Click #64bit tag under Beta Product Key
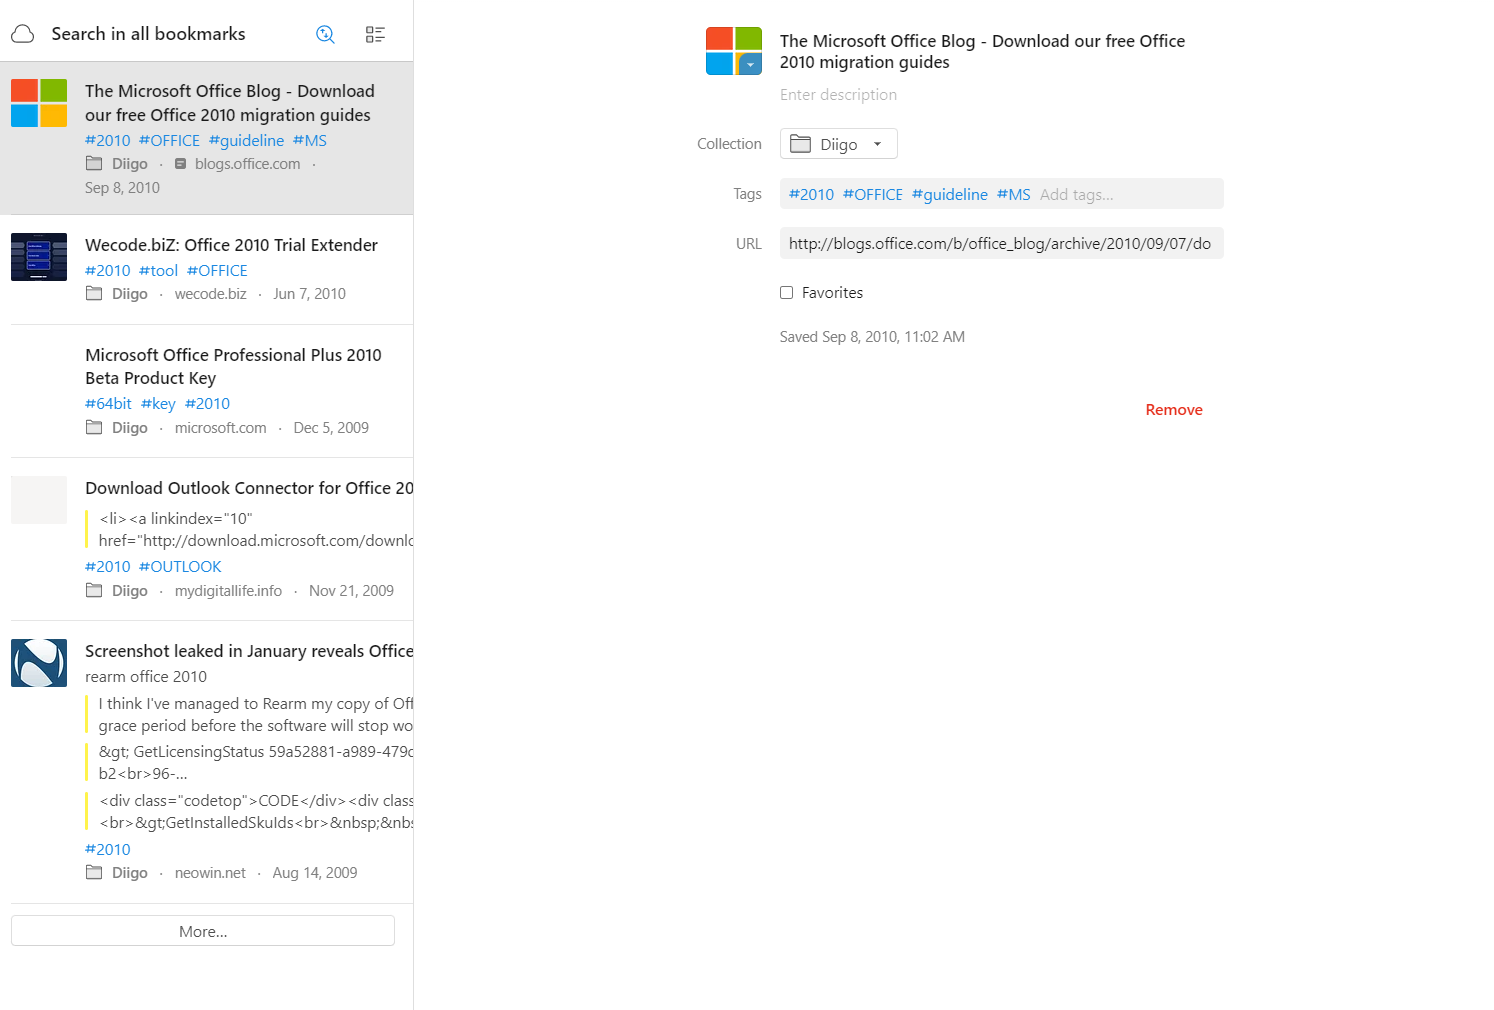This screenshot has width=1494, height=1010. click(108, 404)
